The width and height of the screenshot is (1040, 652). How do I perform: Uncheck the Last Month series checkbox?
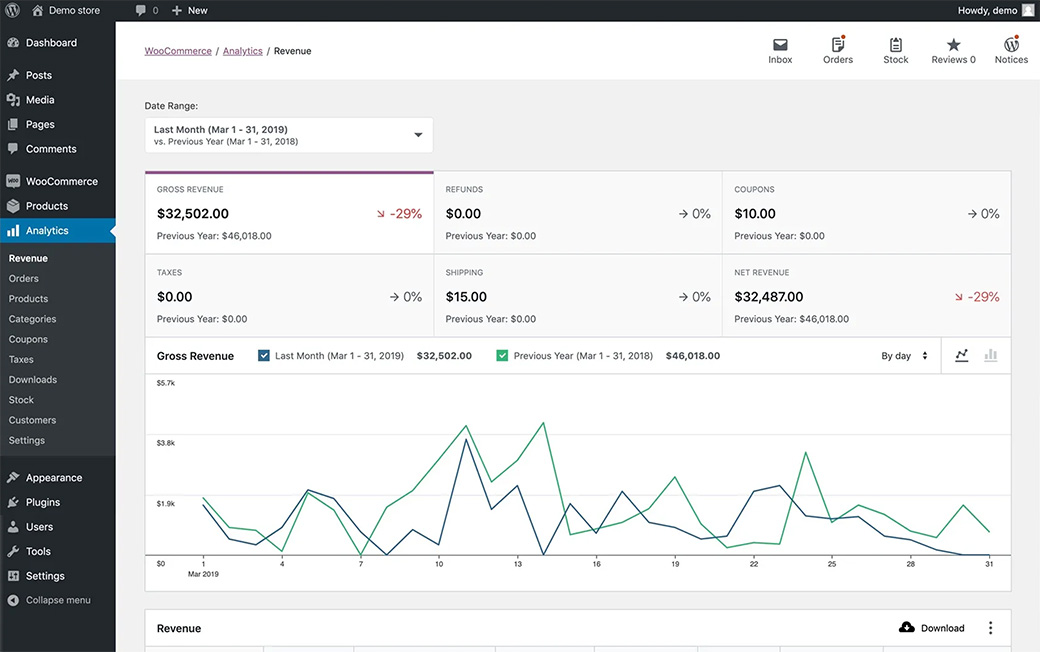(x=264, y=355)
